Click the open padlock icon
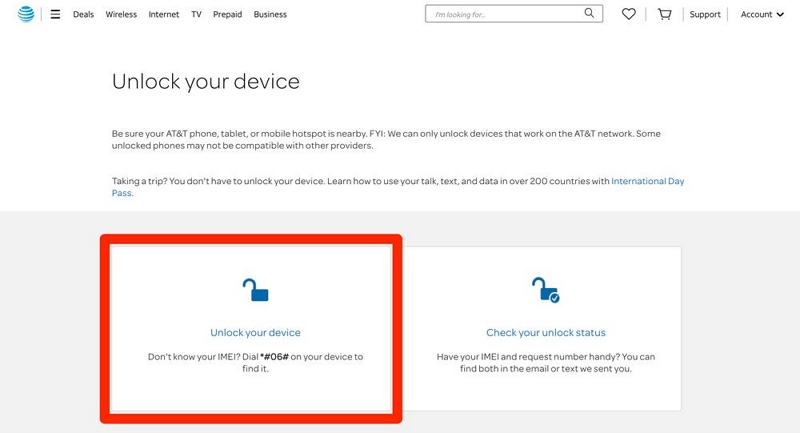 pos(256,290)
